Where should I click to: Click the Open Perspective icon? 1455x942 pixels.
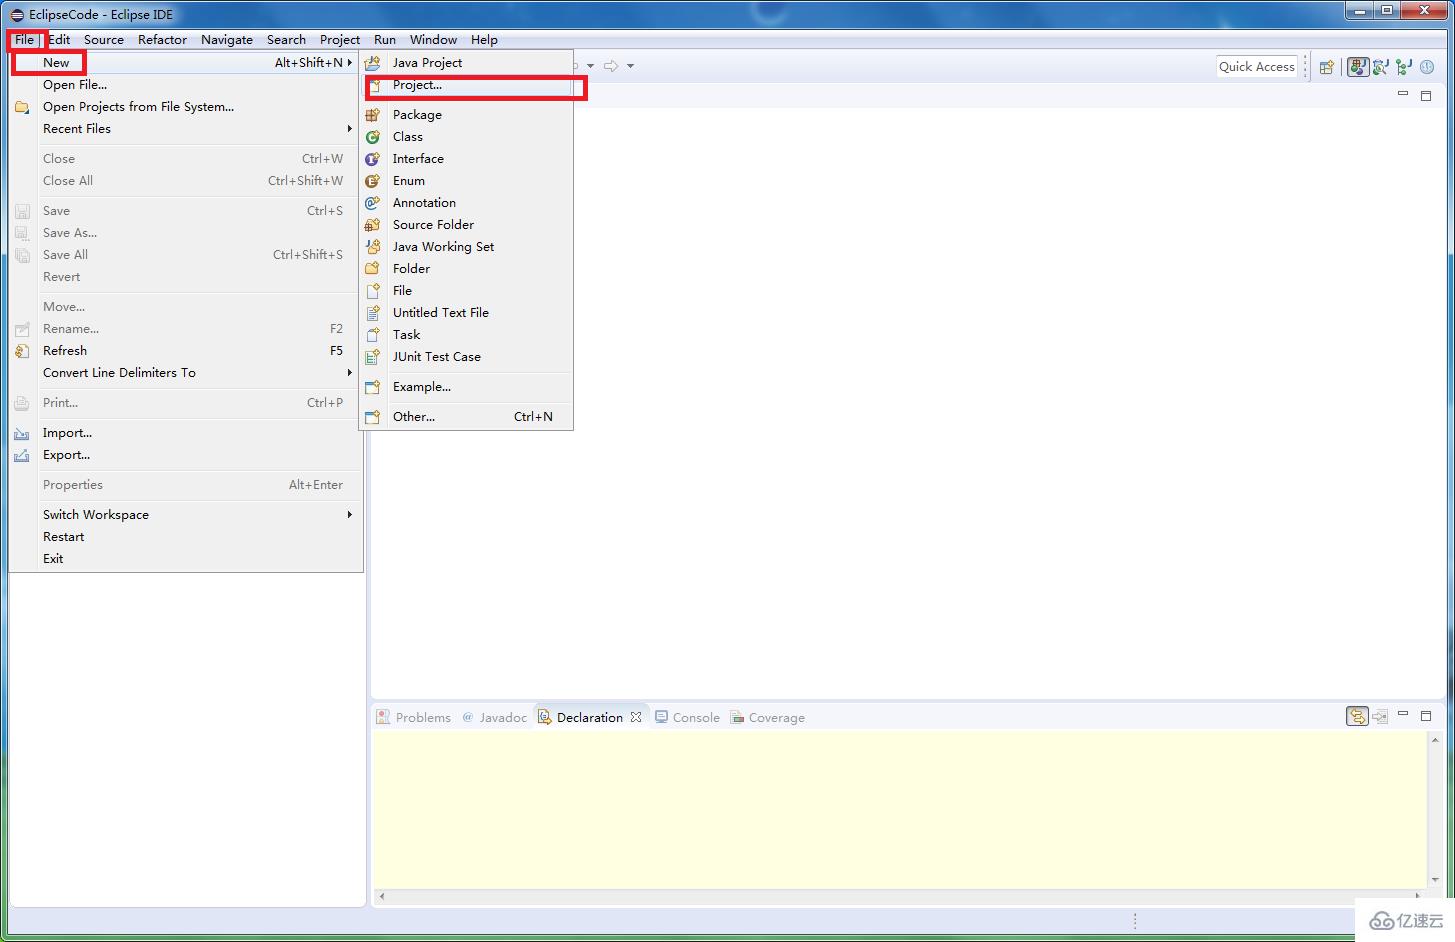(1326, 67)
